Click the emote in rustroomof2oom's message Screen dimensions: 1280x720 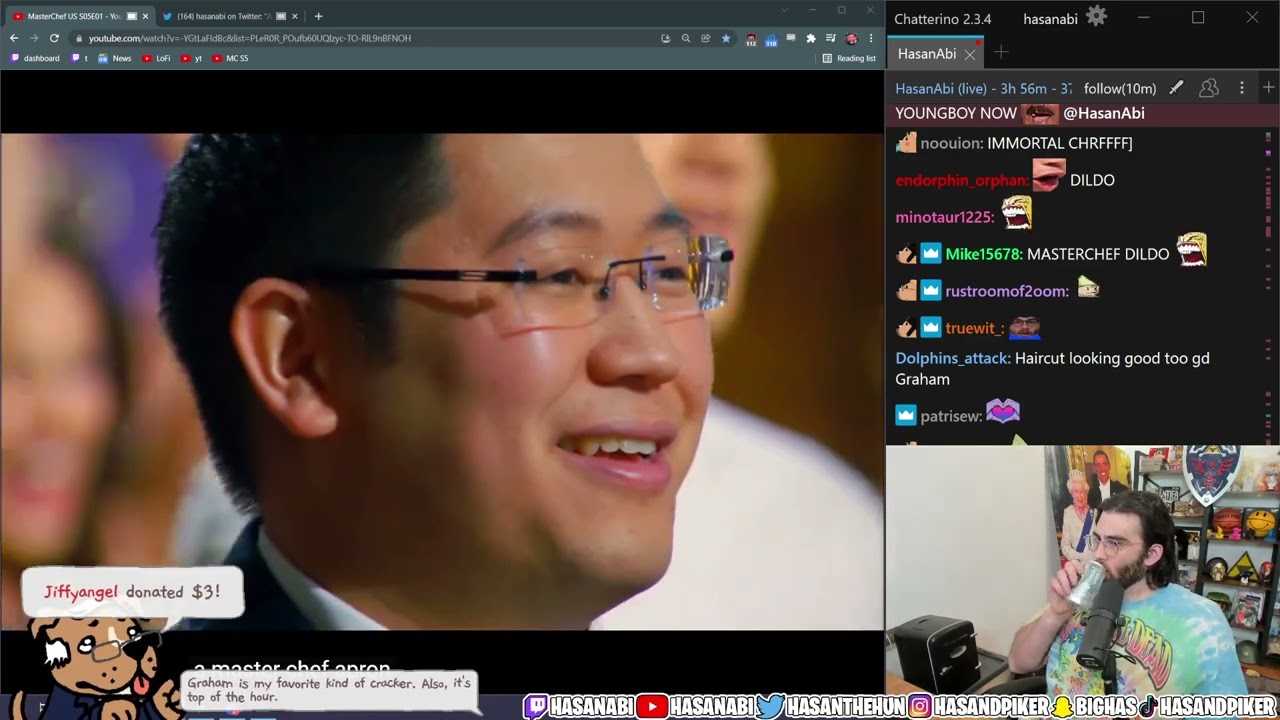(x=1088, y=288)
